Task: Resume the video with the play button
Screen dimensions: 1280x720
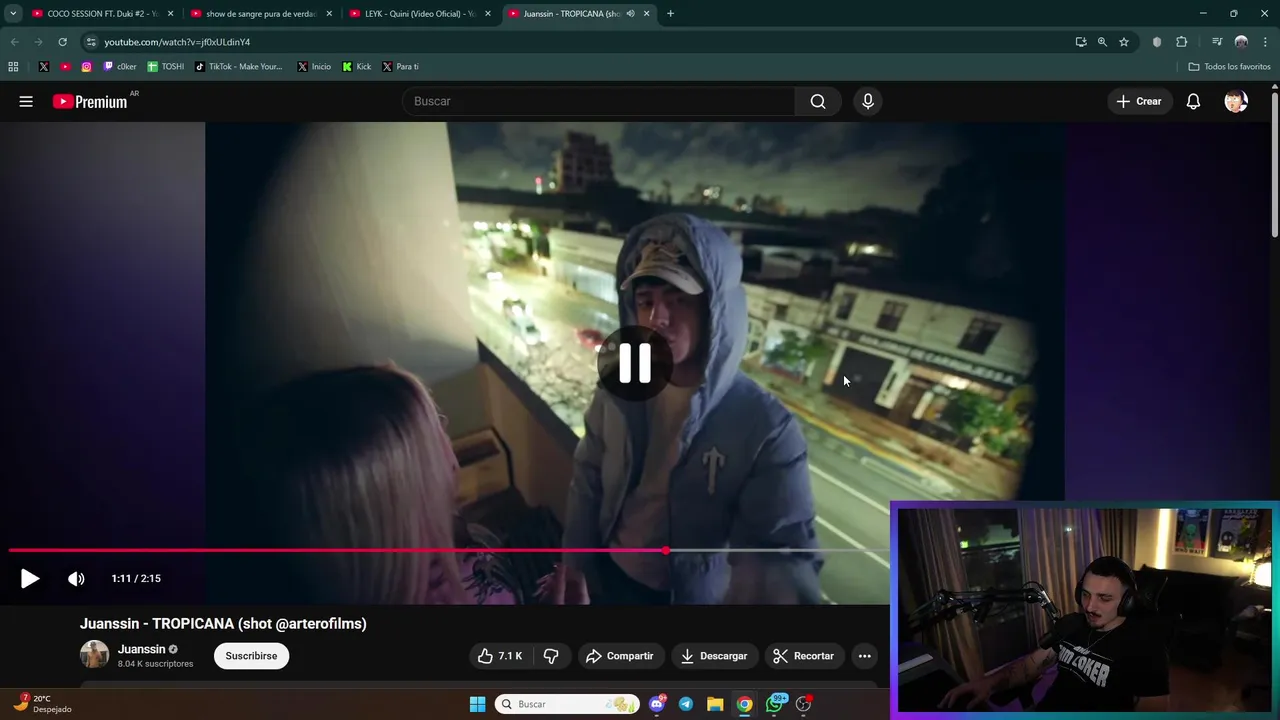Action: tap(30, 578)
